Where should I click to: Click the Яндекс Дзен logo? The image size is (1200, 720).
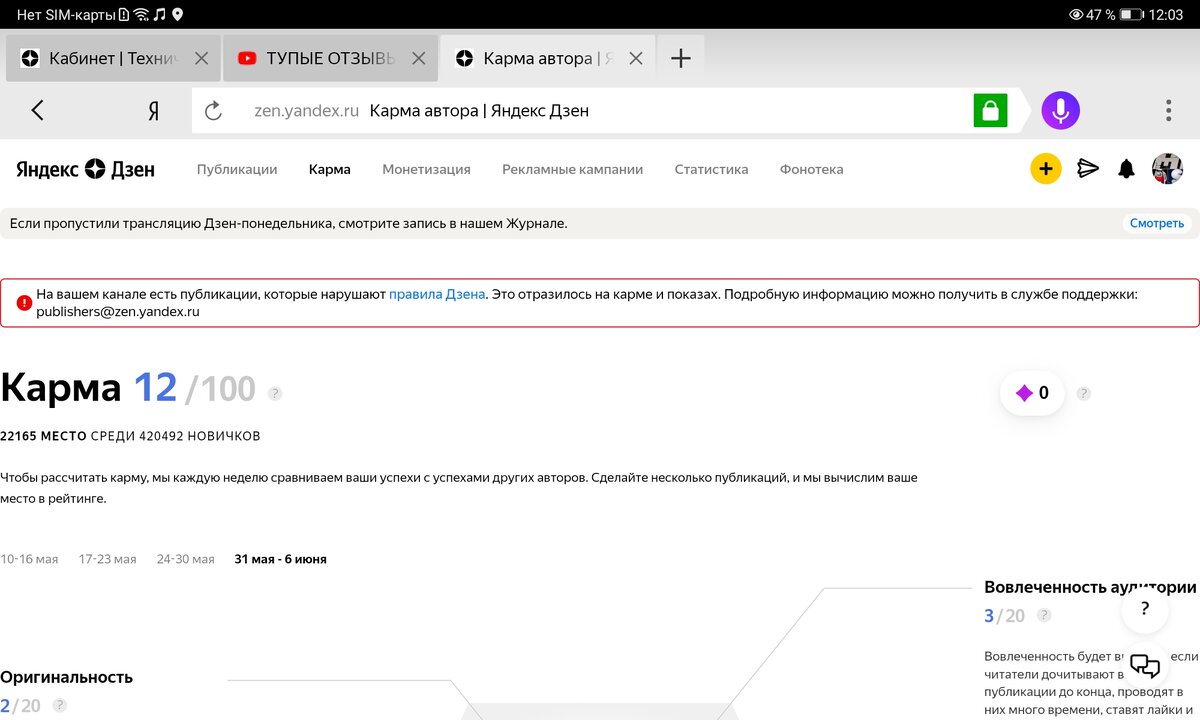(85, 169)
